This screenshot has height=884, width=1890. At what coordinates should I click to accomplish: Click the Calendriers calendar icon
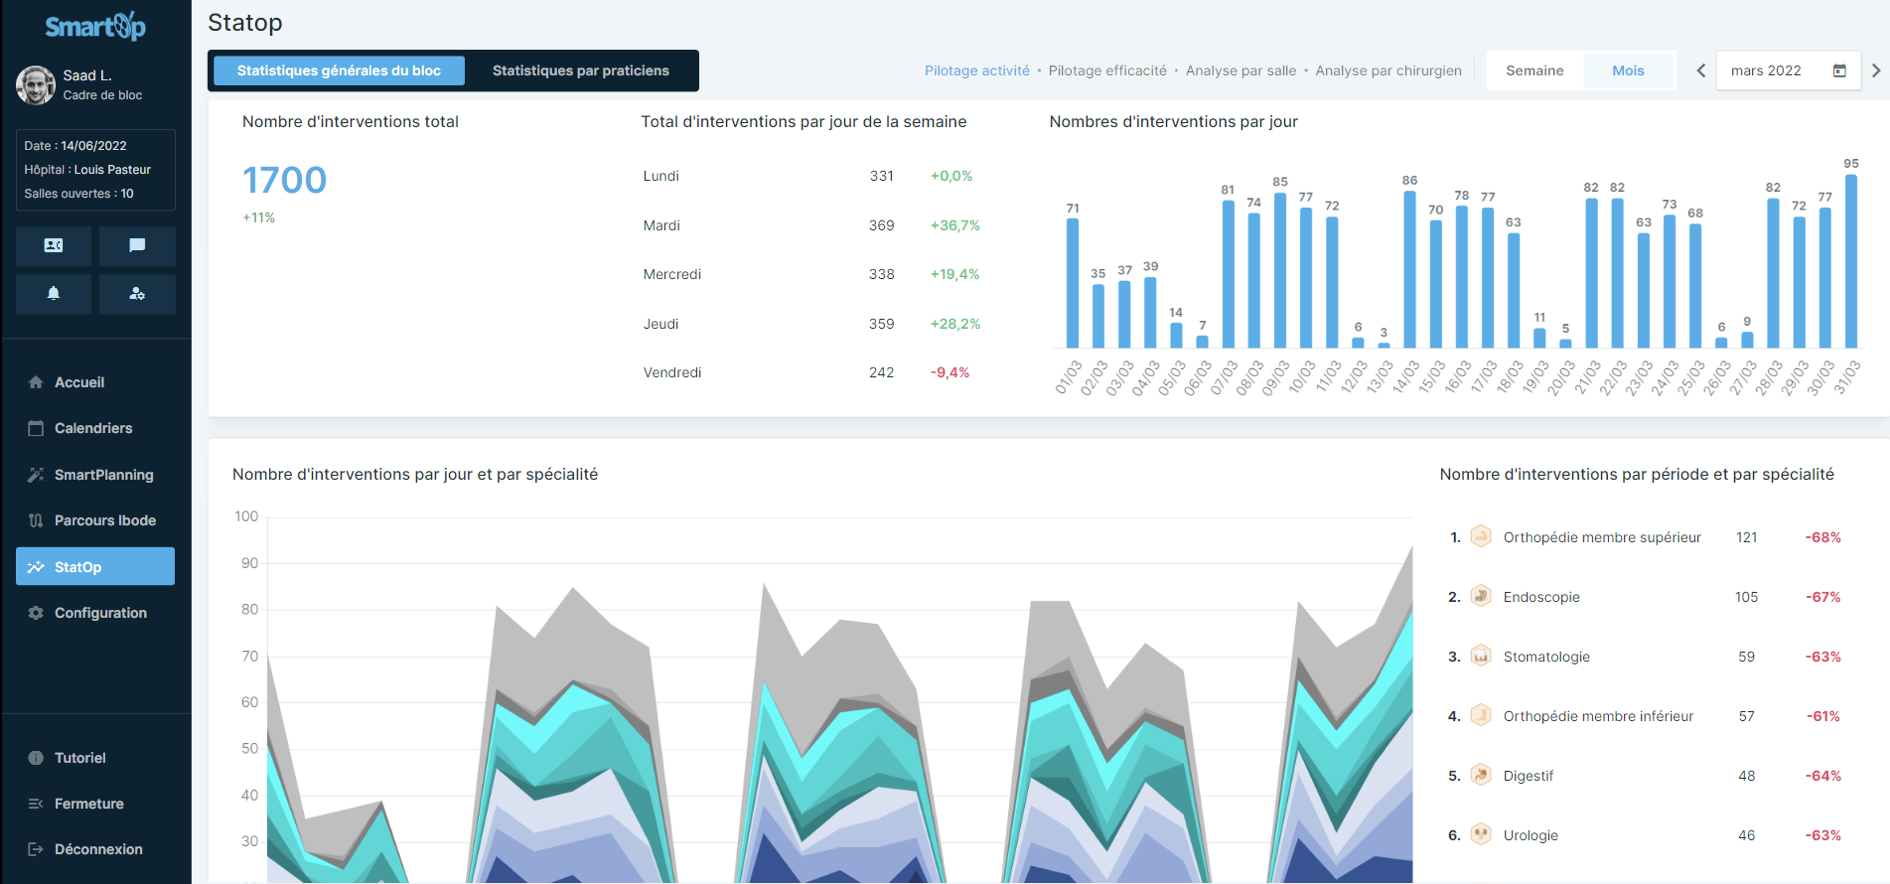[x=36, y=428]
